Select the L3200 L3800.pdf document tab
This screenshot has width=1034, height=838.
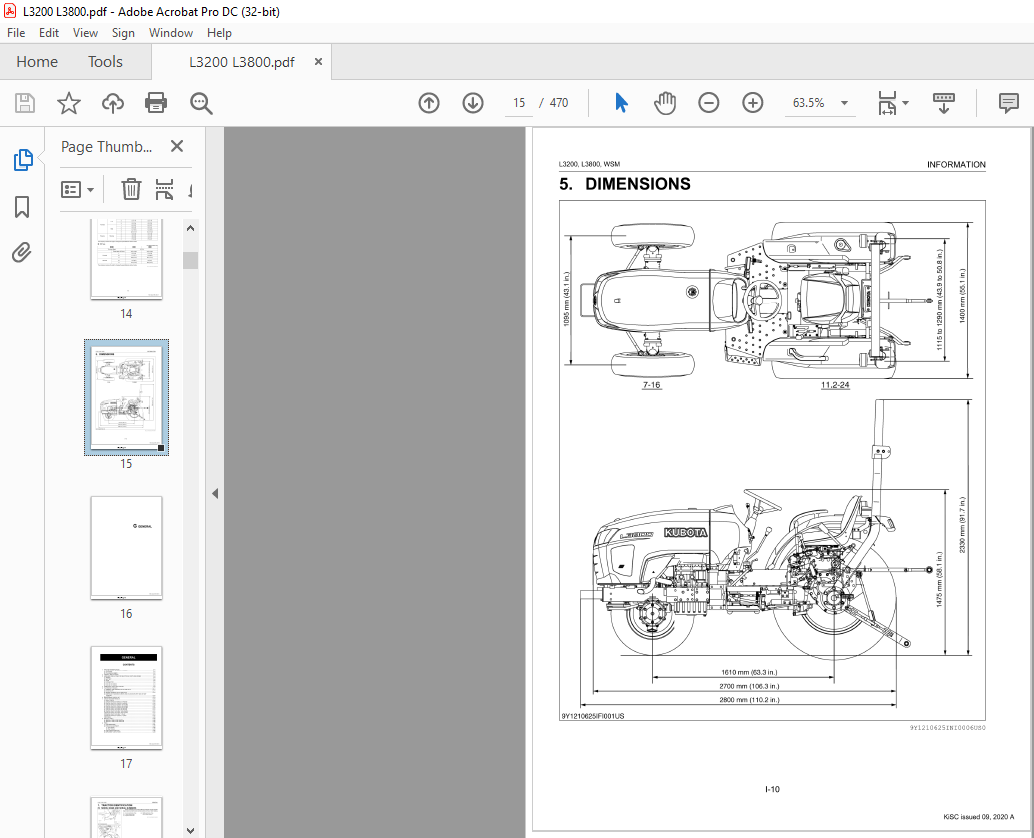[x=241, y=62]
